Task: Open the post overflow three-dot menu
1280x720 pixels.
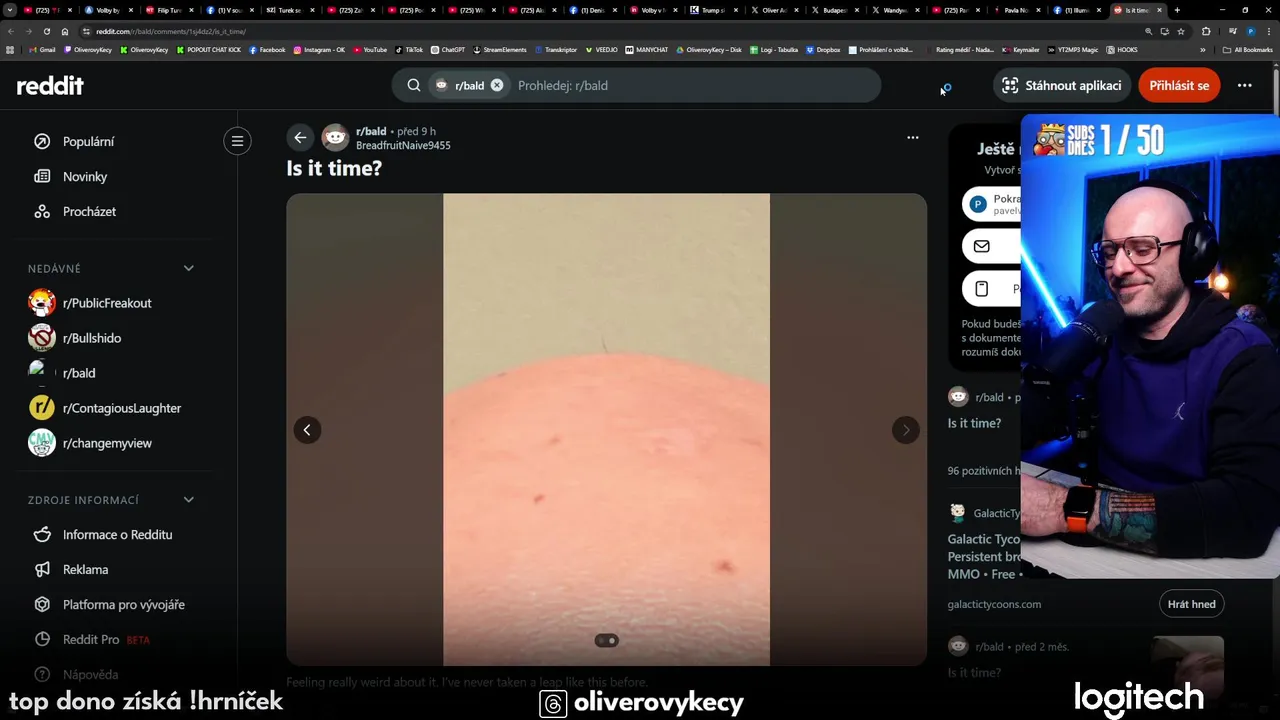Action: pos(912,138)
